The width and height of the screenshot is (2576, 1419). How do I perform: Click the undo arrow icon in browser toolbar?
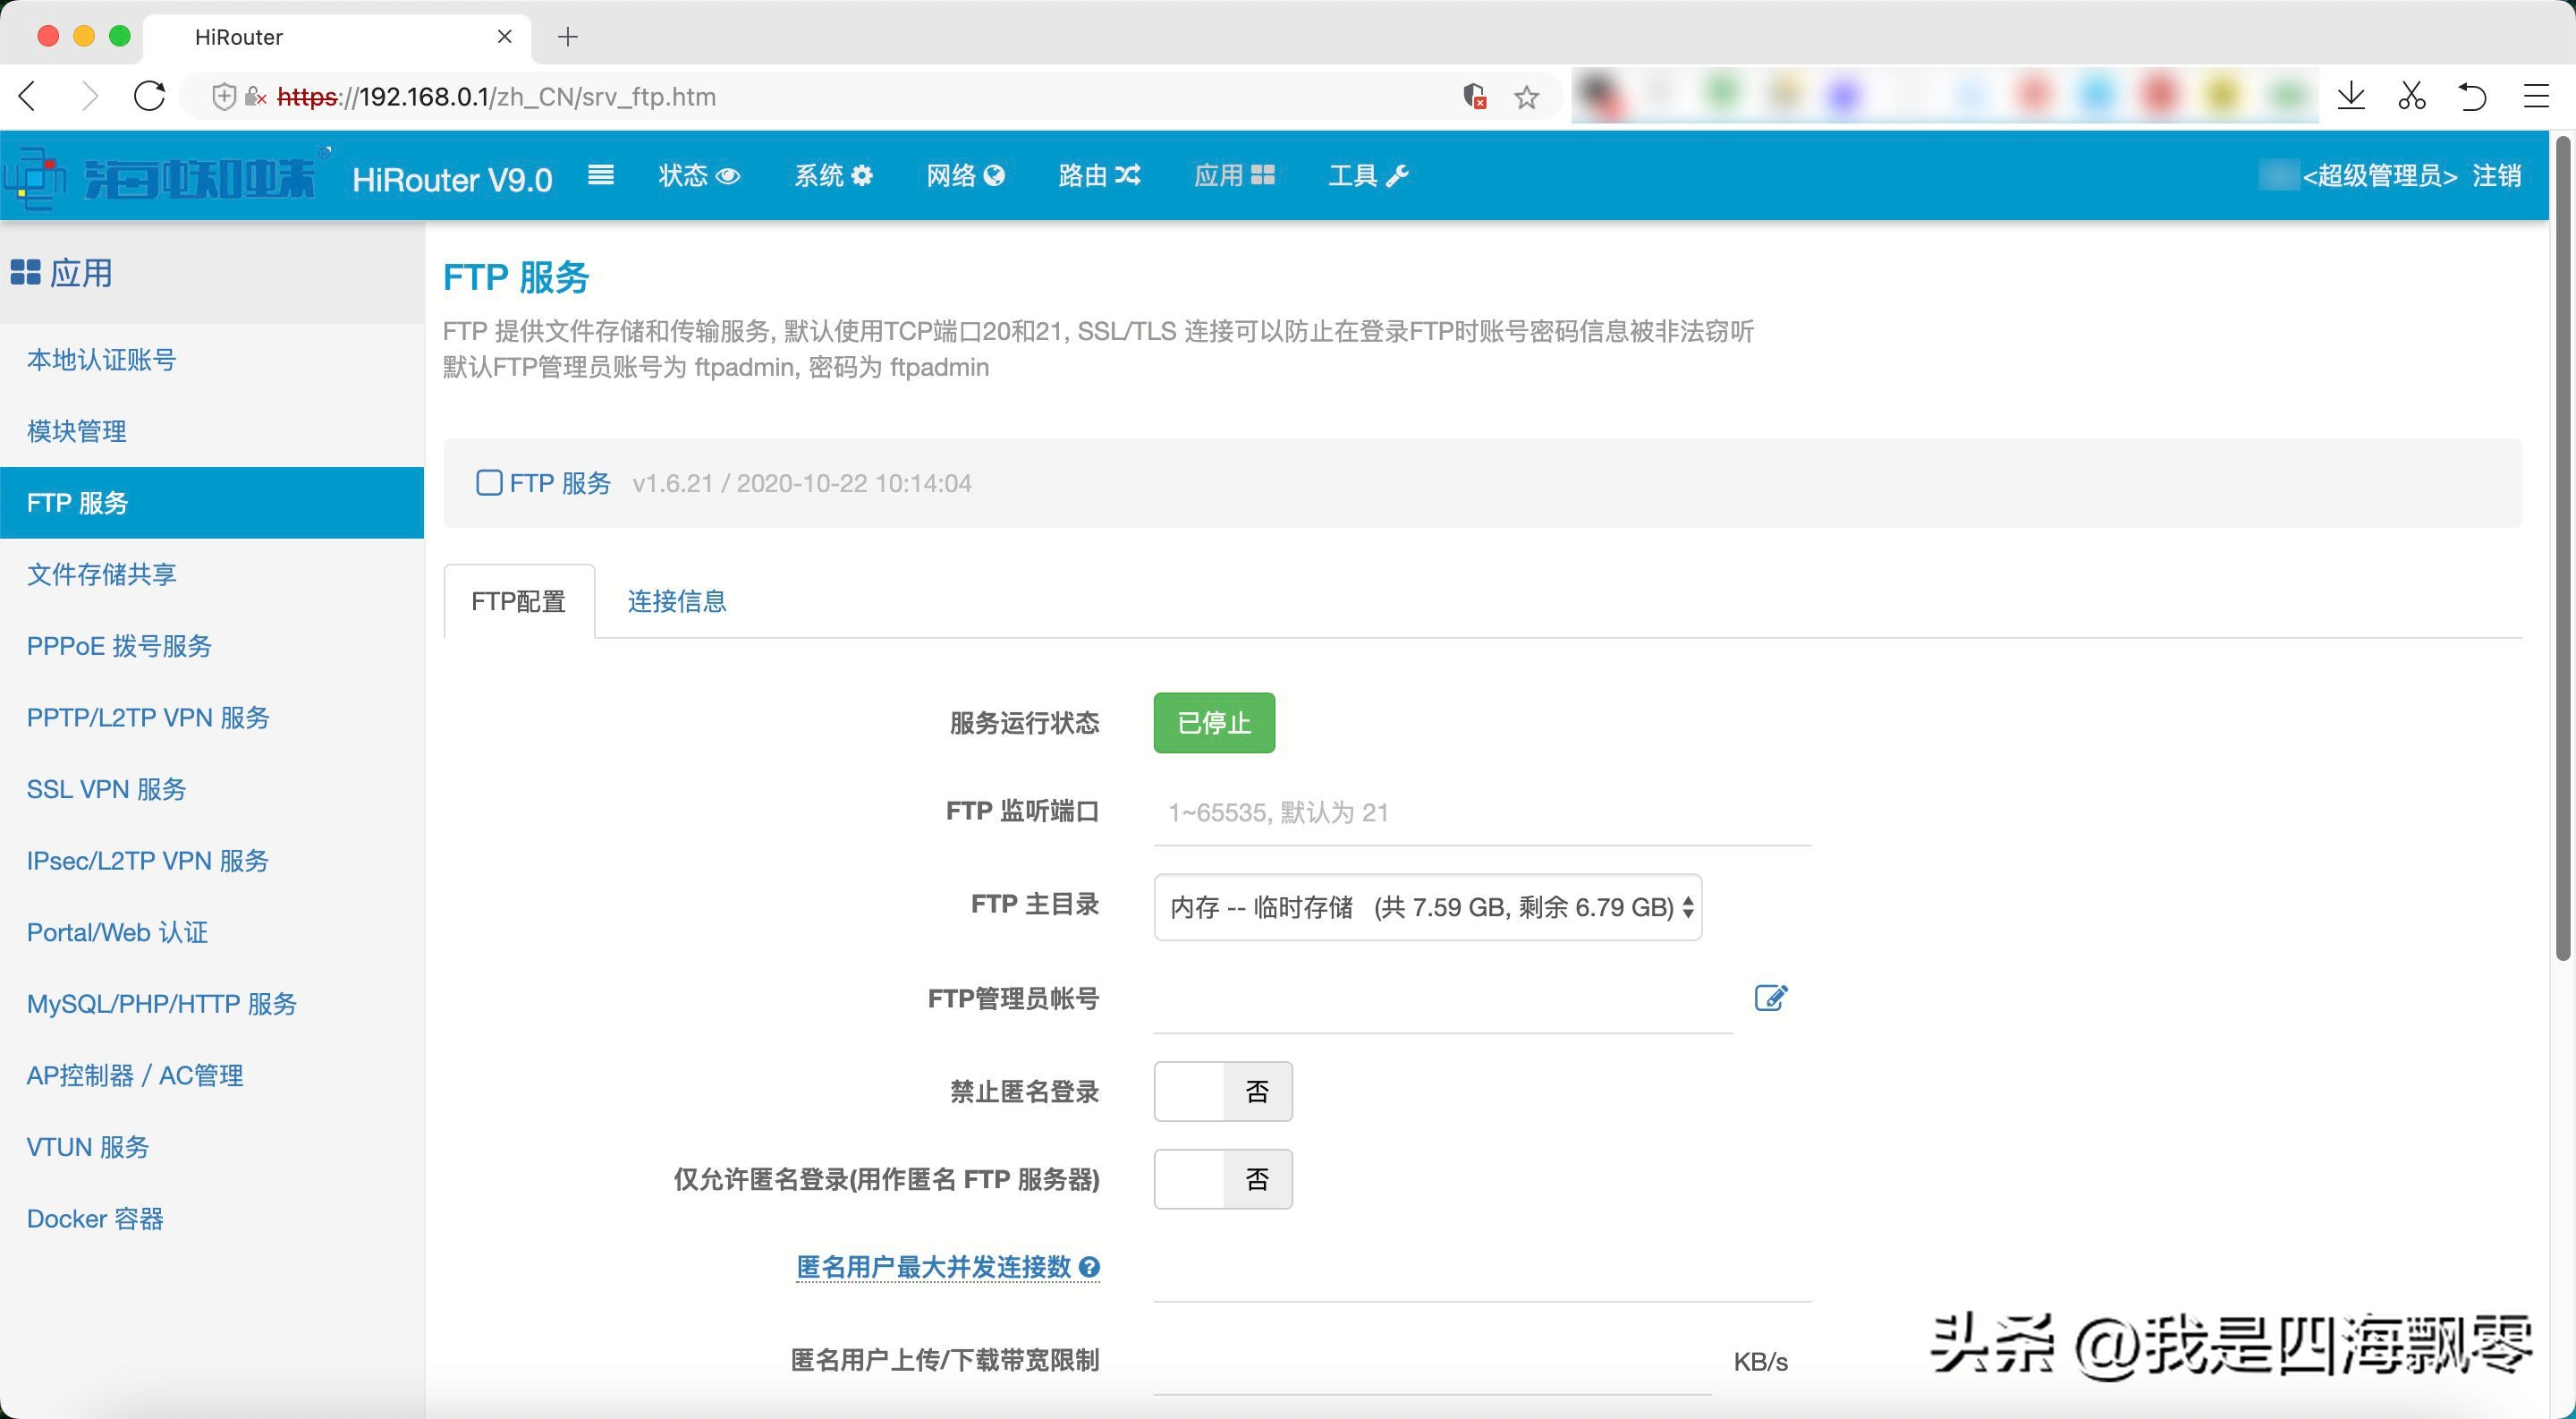pyautogui.click(x=2472, y=97)
